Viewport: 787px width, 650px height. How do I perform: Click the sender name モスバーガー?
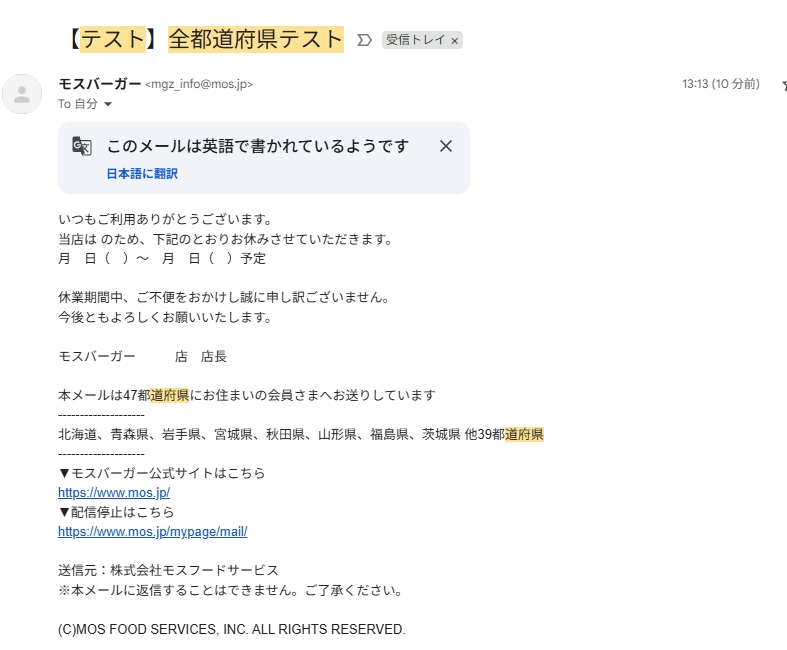point(99,84)
